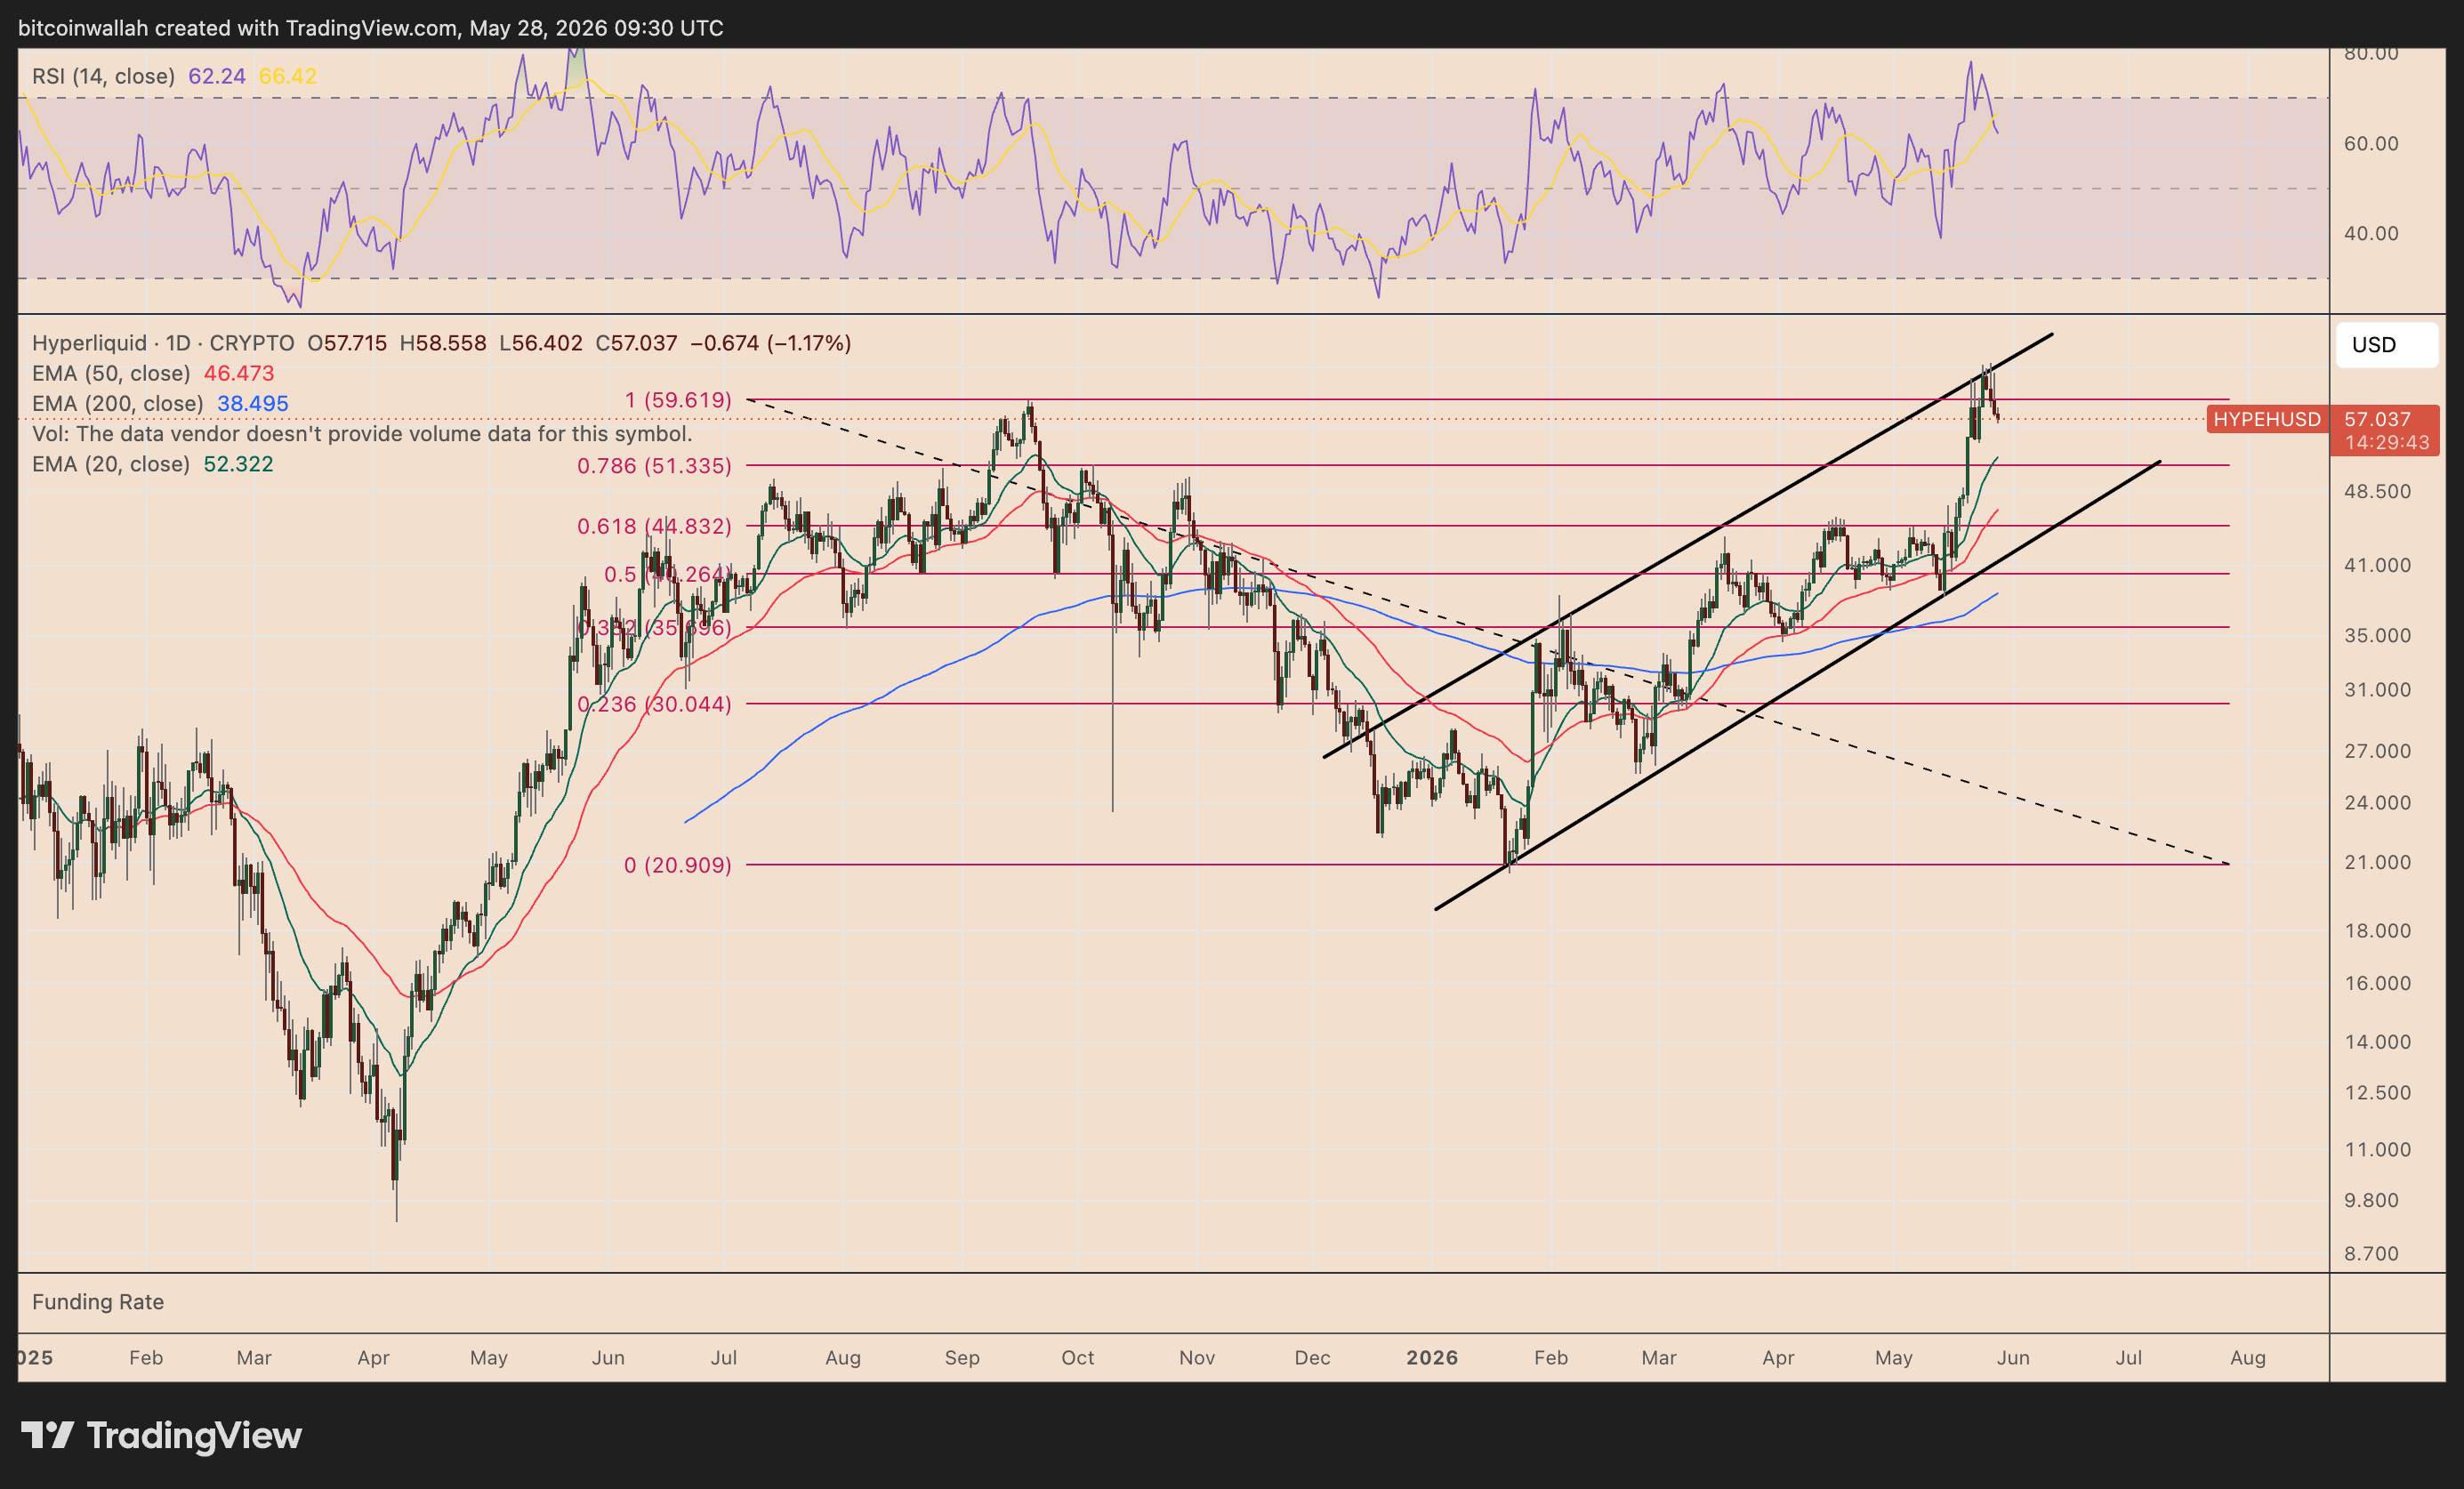Click the Hyperliquid · 1D · CRYPTO title
2464x1489 pixels.
coord(163,343)
